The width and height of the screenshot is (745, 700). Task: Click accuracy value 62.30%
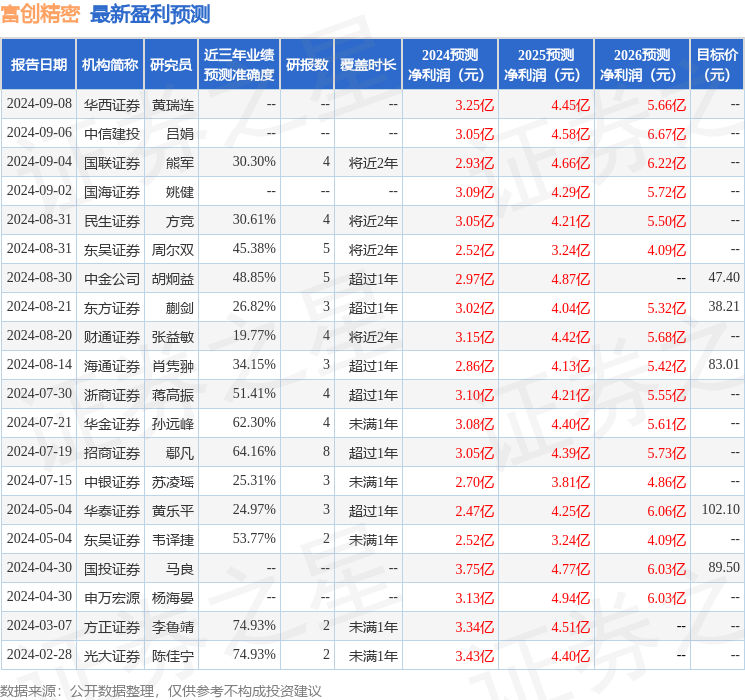coord(254,422)
